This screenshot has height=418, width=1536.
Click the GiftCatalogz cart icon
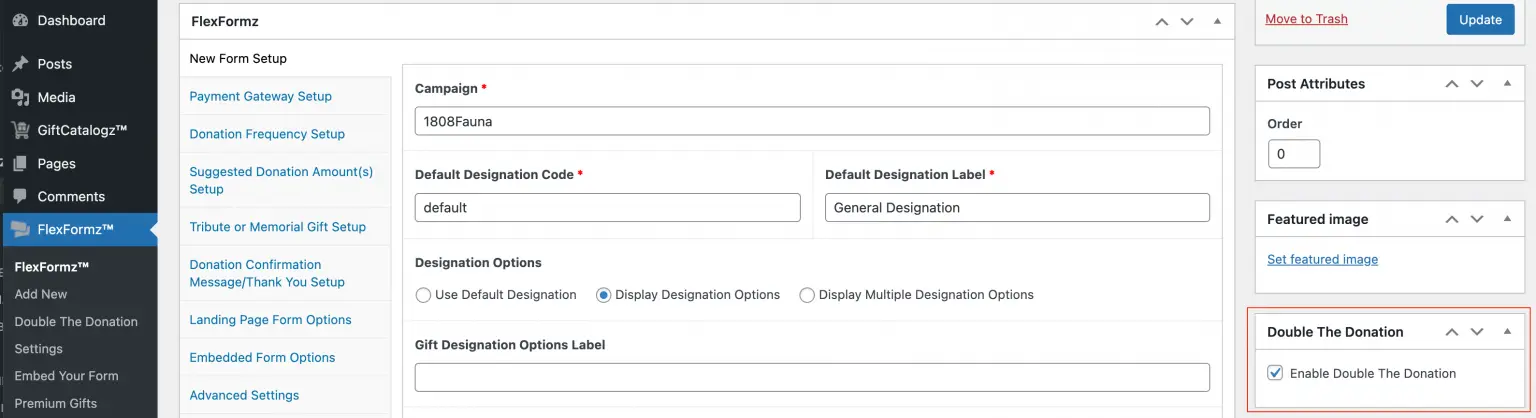click(20, 130)
